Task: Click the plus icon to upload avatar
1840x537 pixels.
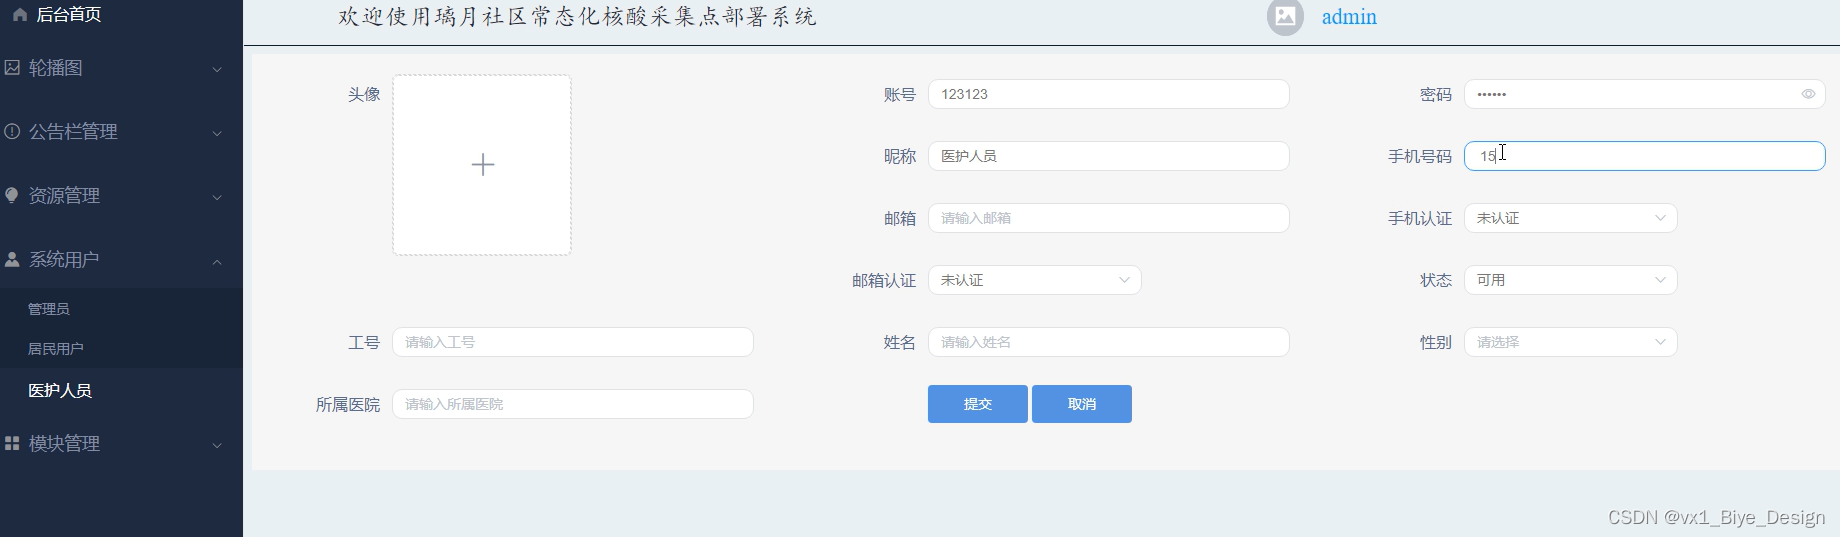Action: 482,164
